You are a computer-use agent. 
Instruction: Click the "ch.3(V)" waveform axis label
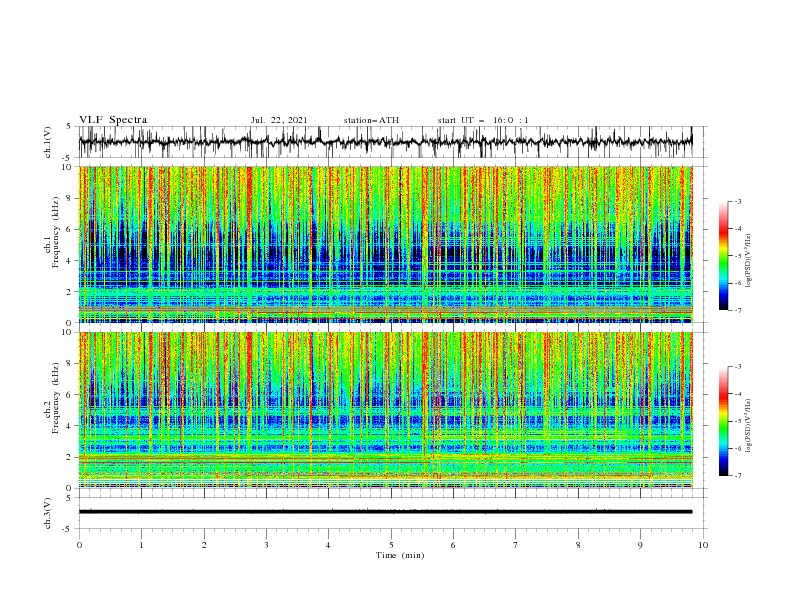48,513
